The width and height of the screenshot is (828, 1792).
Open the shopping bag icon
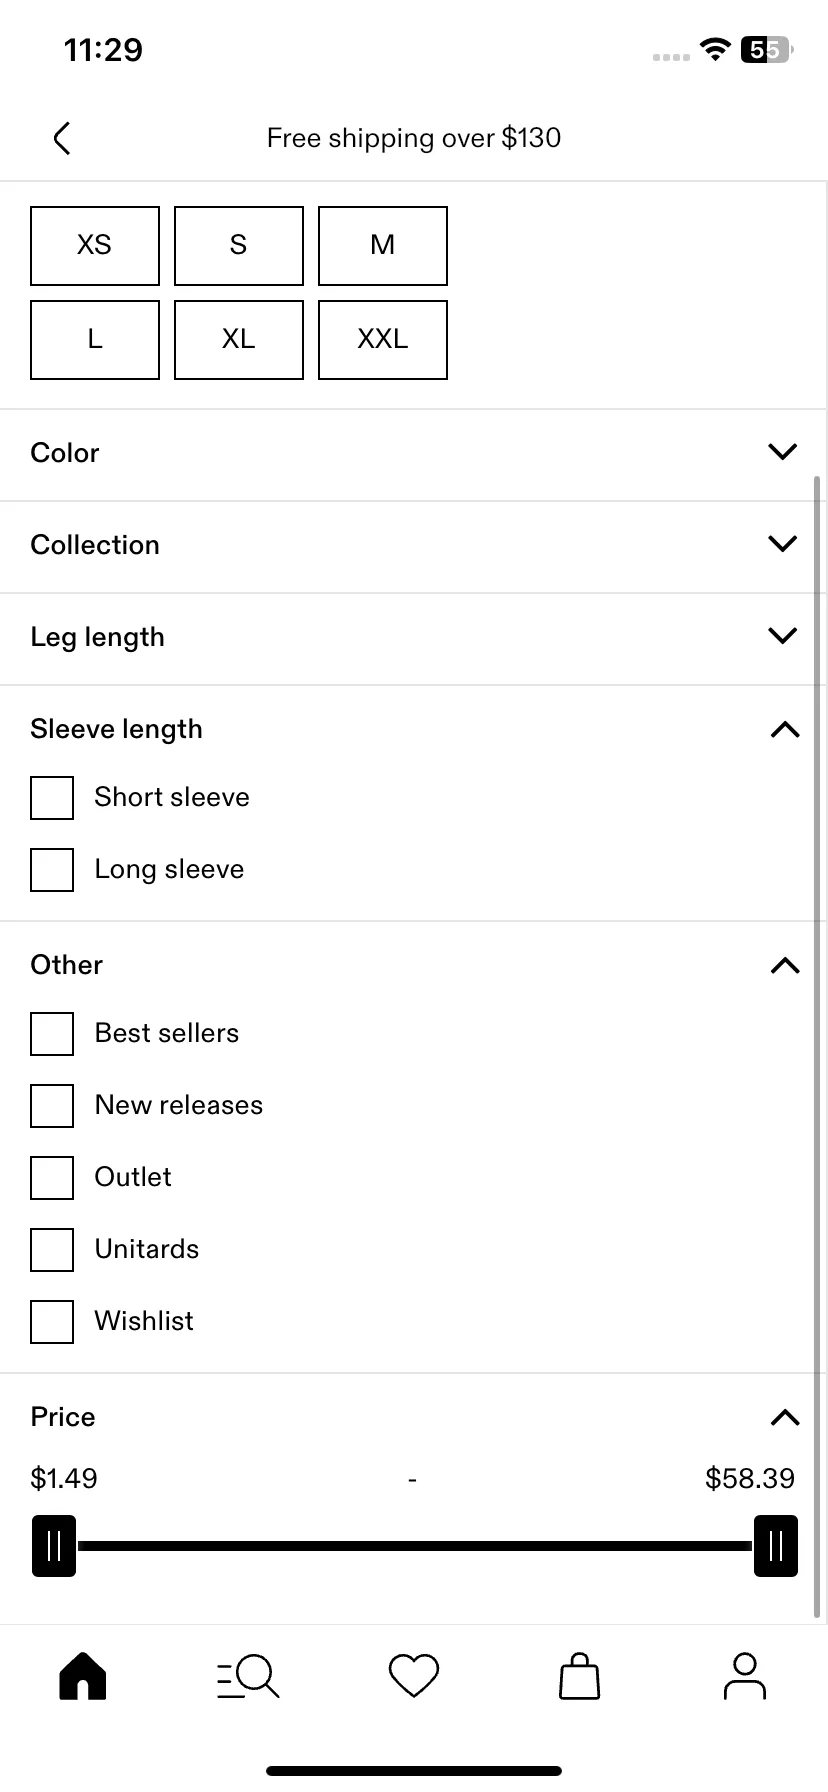click(x=579, y=1676)
